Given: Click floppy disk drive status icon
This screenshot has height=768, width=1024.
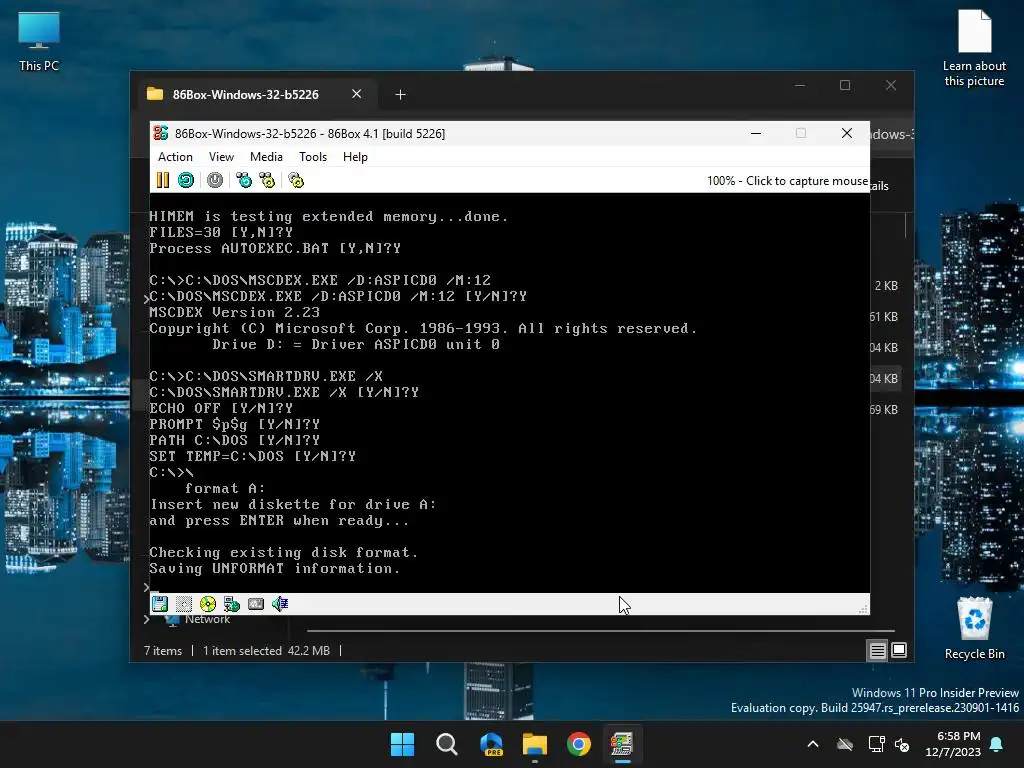Looking at the screenshot, I should (x=160, y=604).
